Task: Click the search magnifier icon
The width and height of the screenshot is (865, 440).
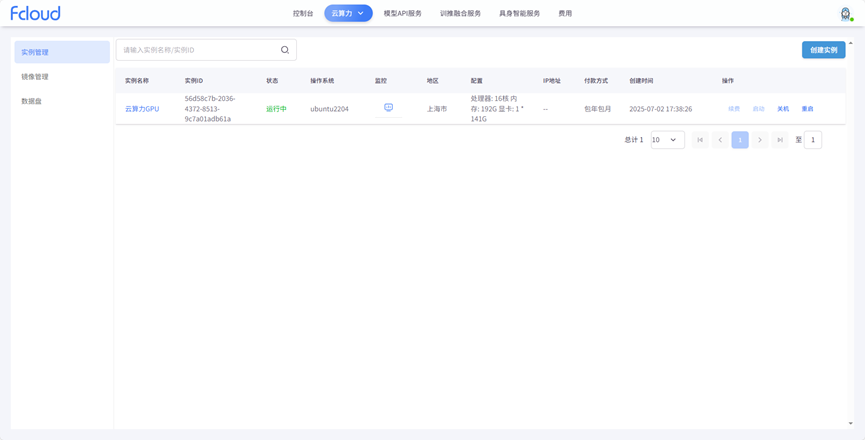Action: click(285, 50)
